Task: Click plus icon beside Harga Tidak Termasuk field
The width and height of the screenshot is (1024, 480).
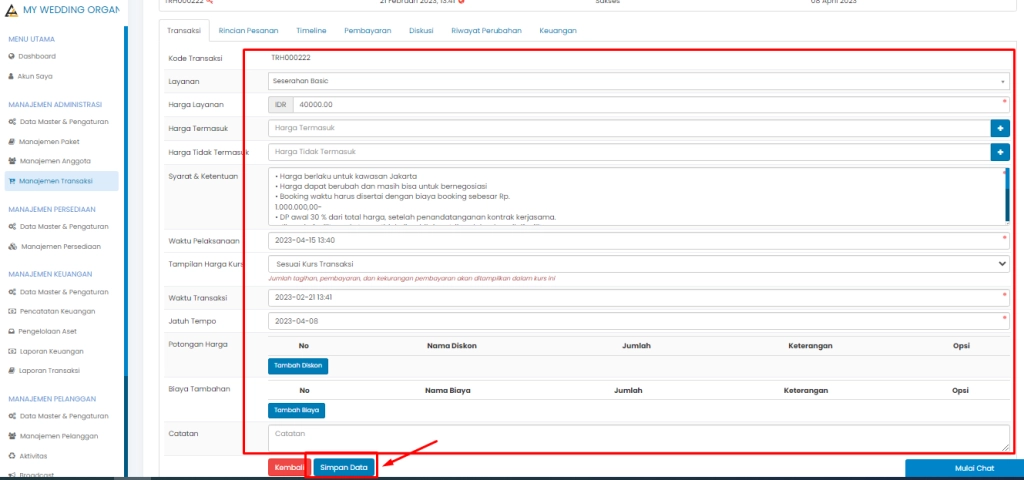Action: [1000, 152]
